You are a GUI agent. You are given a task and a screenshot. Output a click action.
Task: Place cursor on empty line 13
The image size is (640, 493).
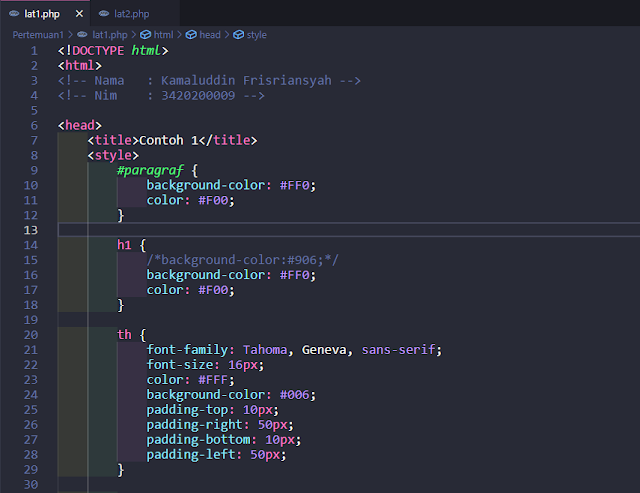click(x=349, y=230)
